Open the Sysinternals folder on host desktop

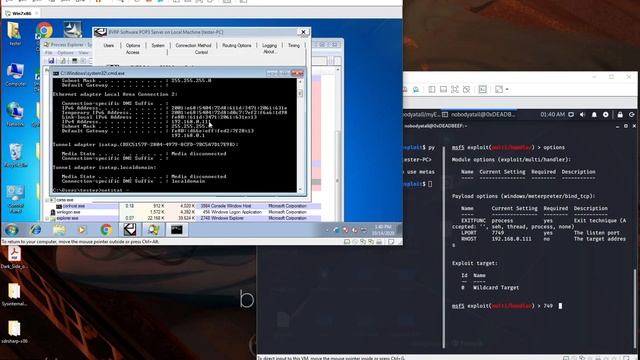coord(14,294)
